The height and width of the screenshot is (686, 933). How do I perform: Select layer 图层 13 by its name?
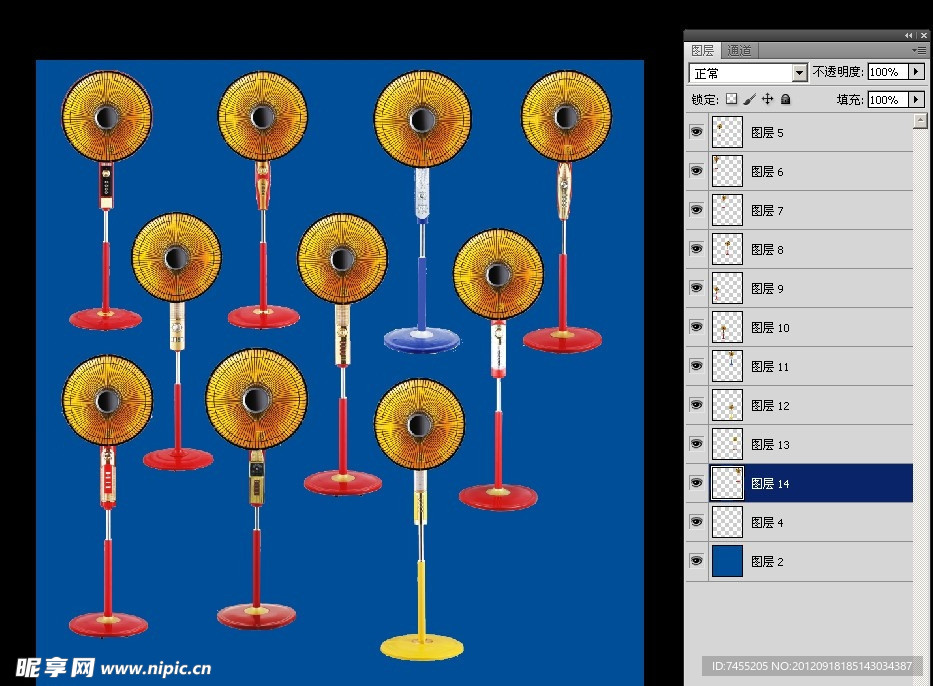[769, 444]
